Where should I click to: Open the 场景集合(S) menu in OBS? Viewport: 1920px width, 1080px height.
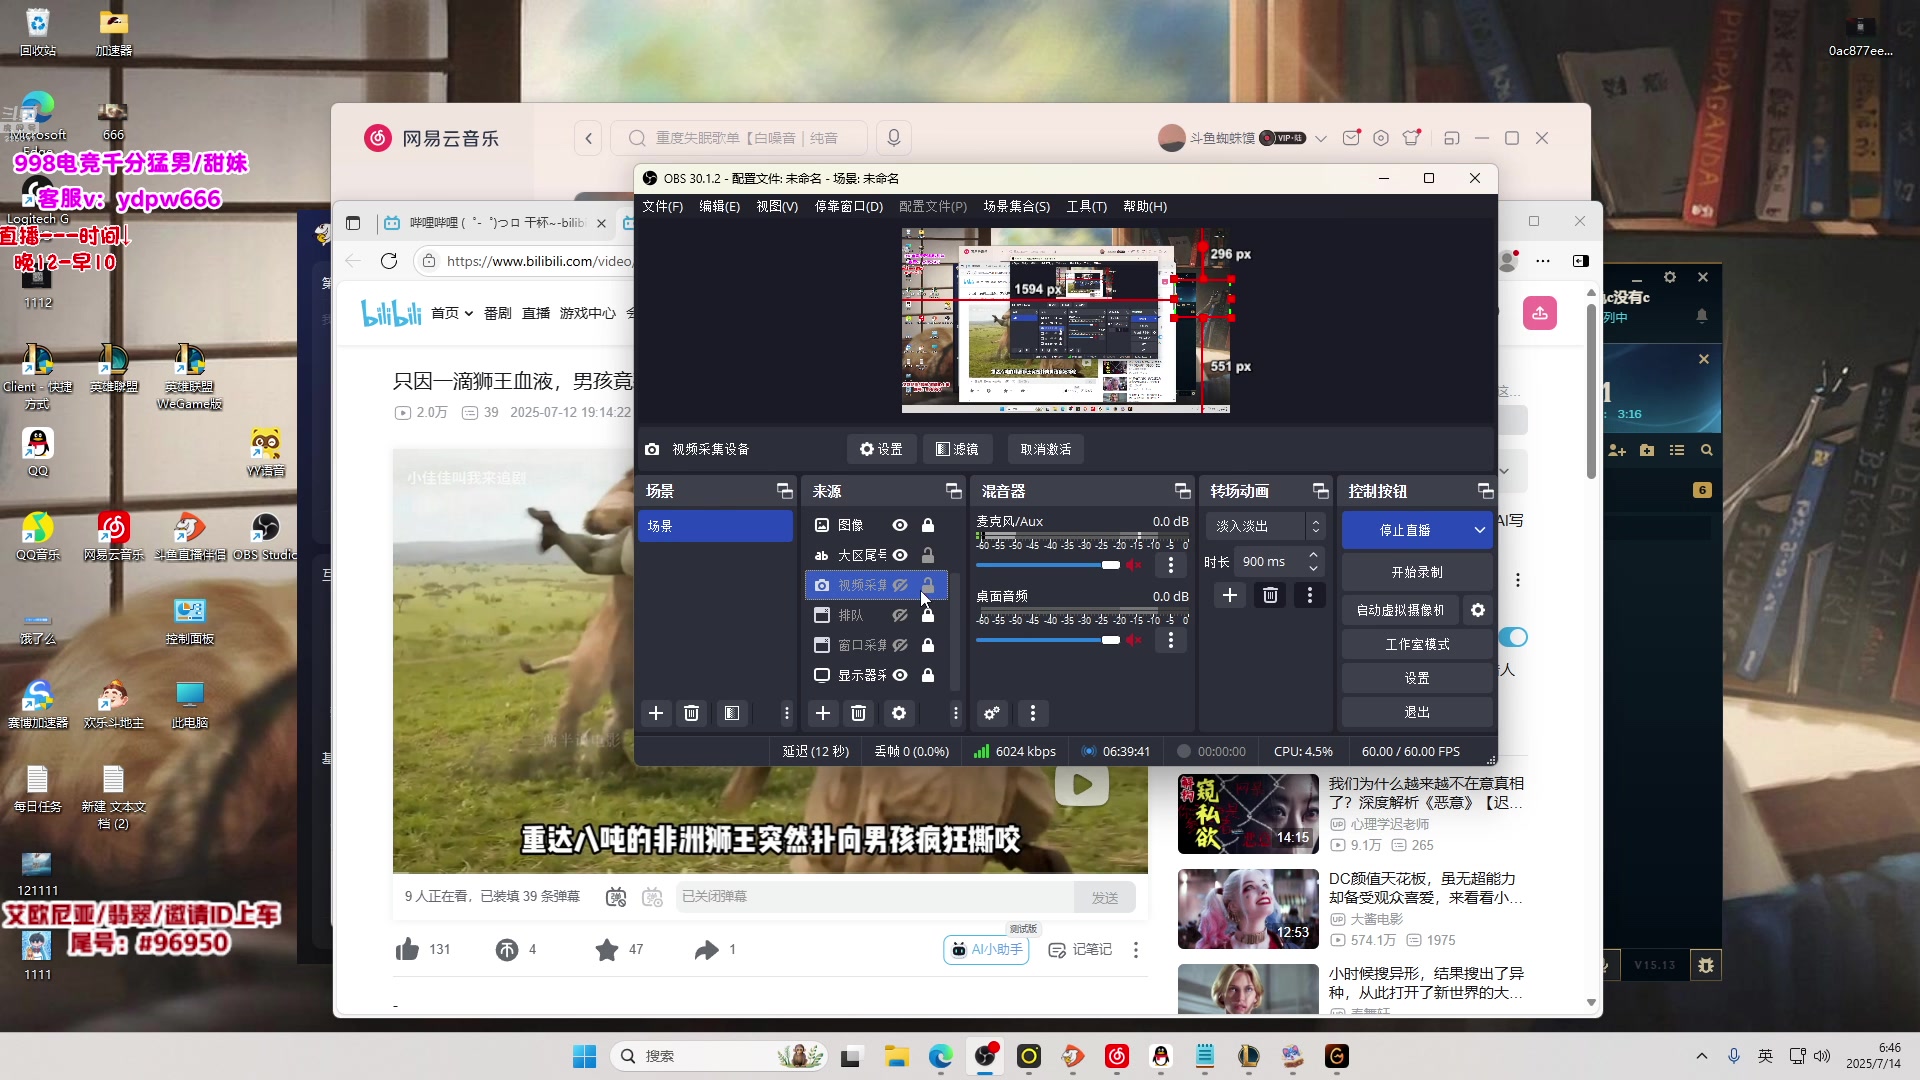pos(1016,206)
